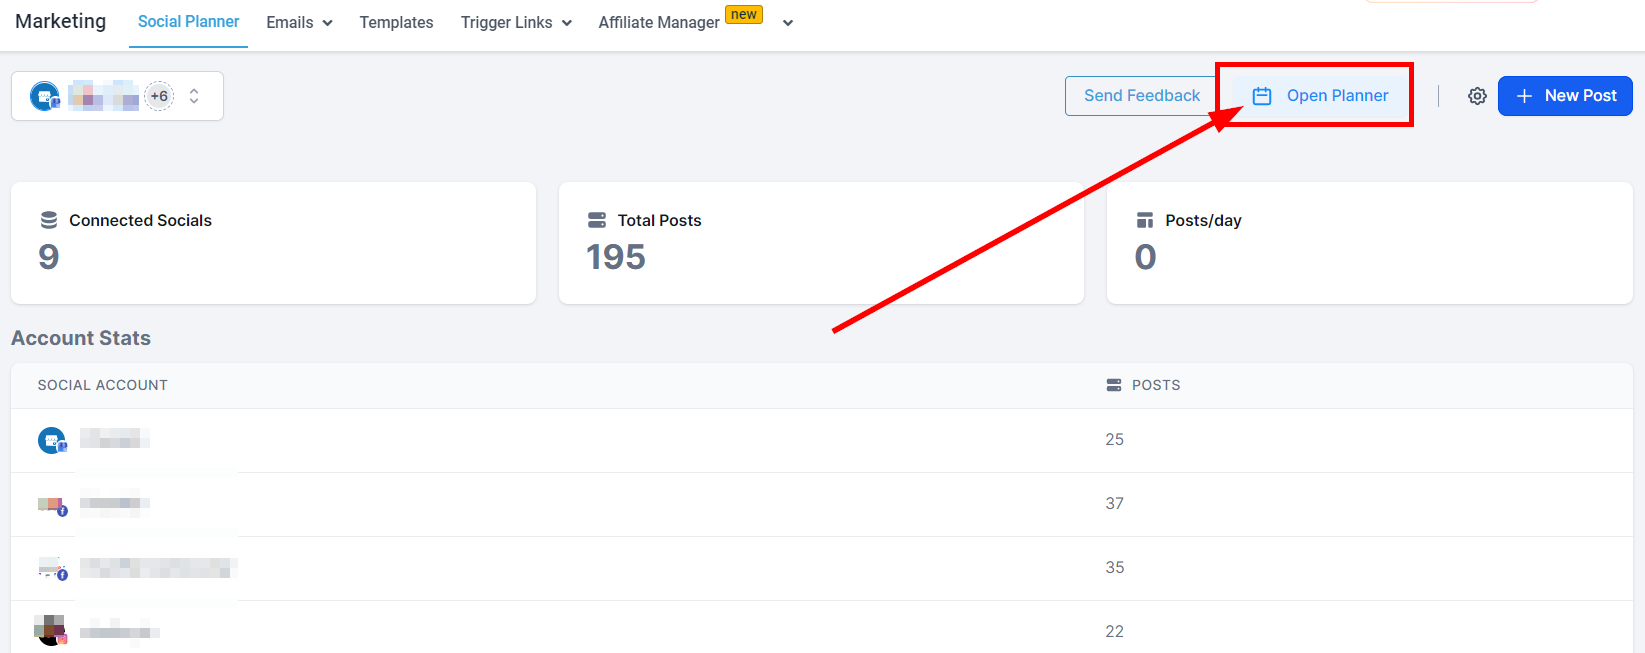Screen dimensions: 1645x653
Task: Click the Connected Socials stack icon
Action: click(48, 220)
